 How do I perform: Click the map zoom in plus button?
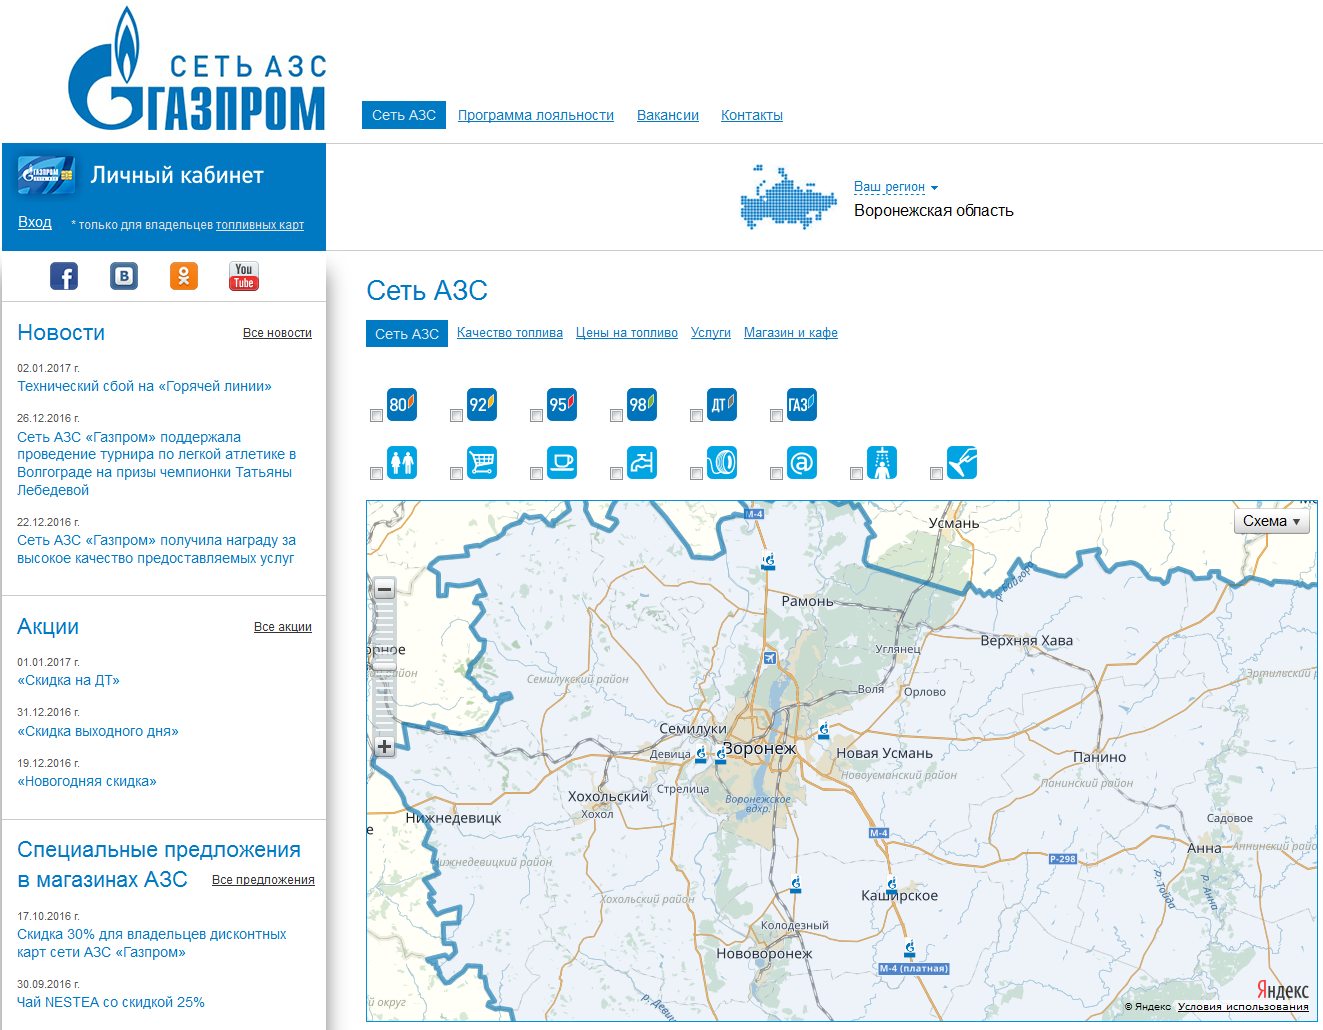pos(384,746)
